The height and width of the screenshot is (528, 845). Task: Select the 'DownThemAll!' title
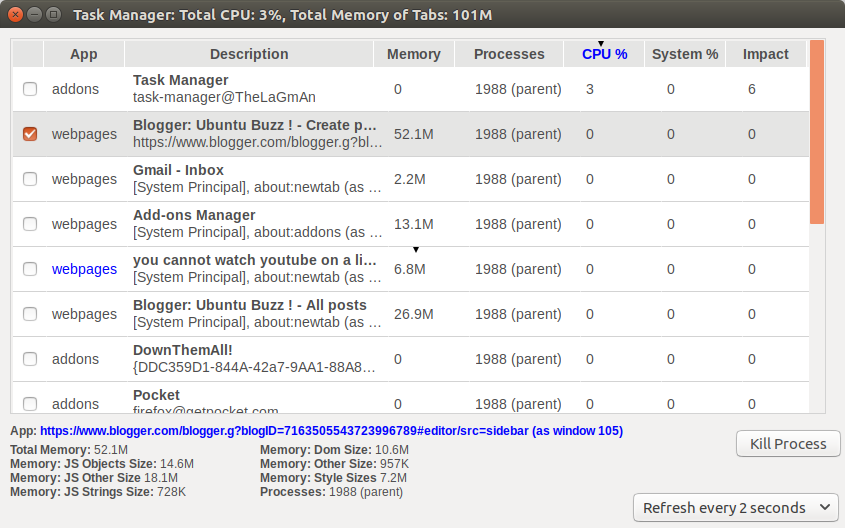click(x=183, y=350)
